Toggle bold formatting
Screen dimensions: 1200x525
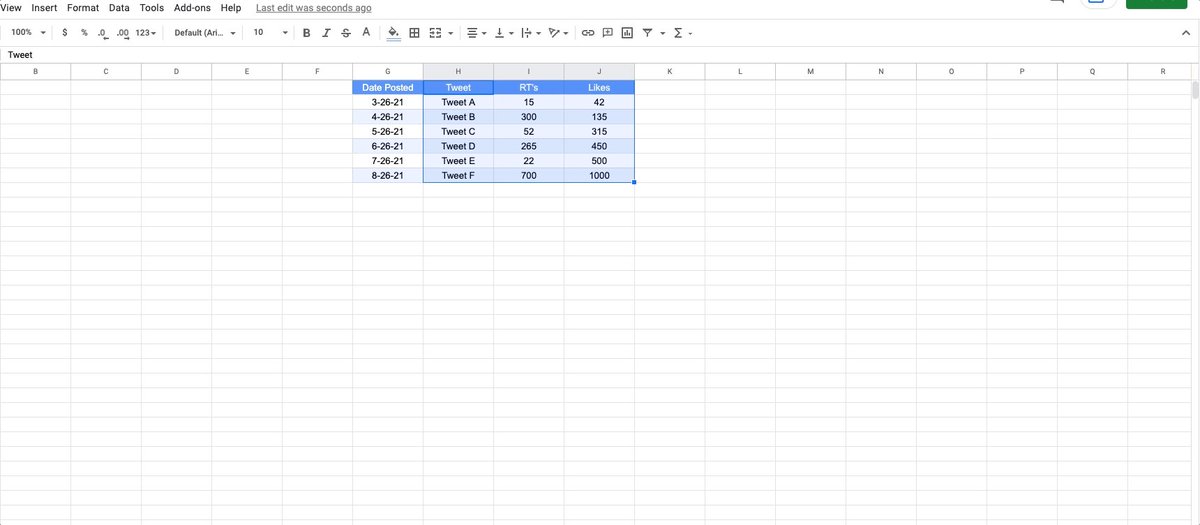pyautogui.click(x=306, y=33)
